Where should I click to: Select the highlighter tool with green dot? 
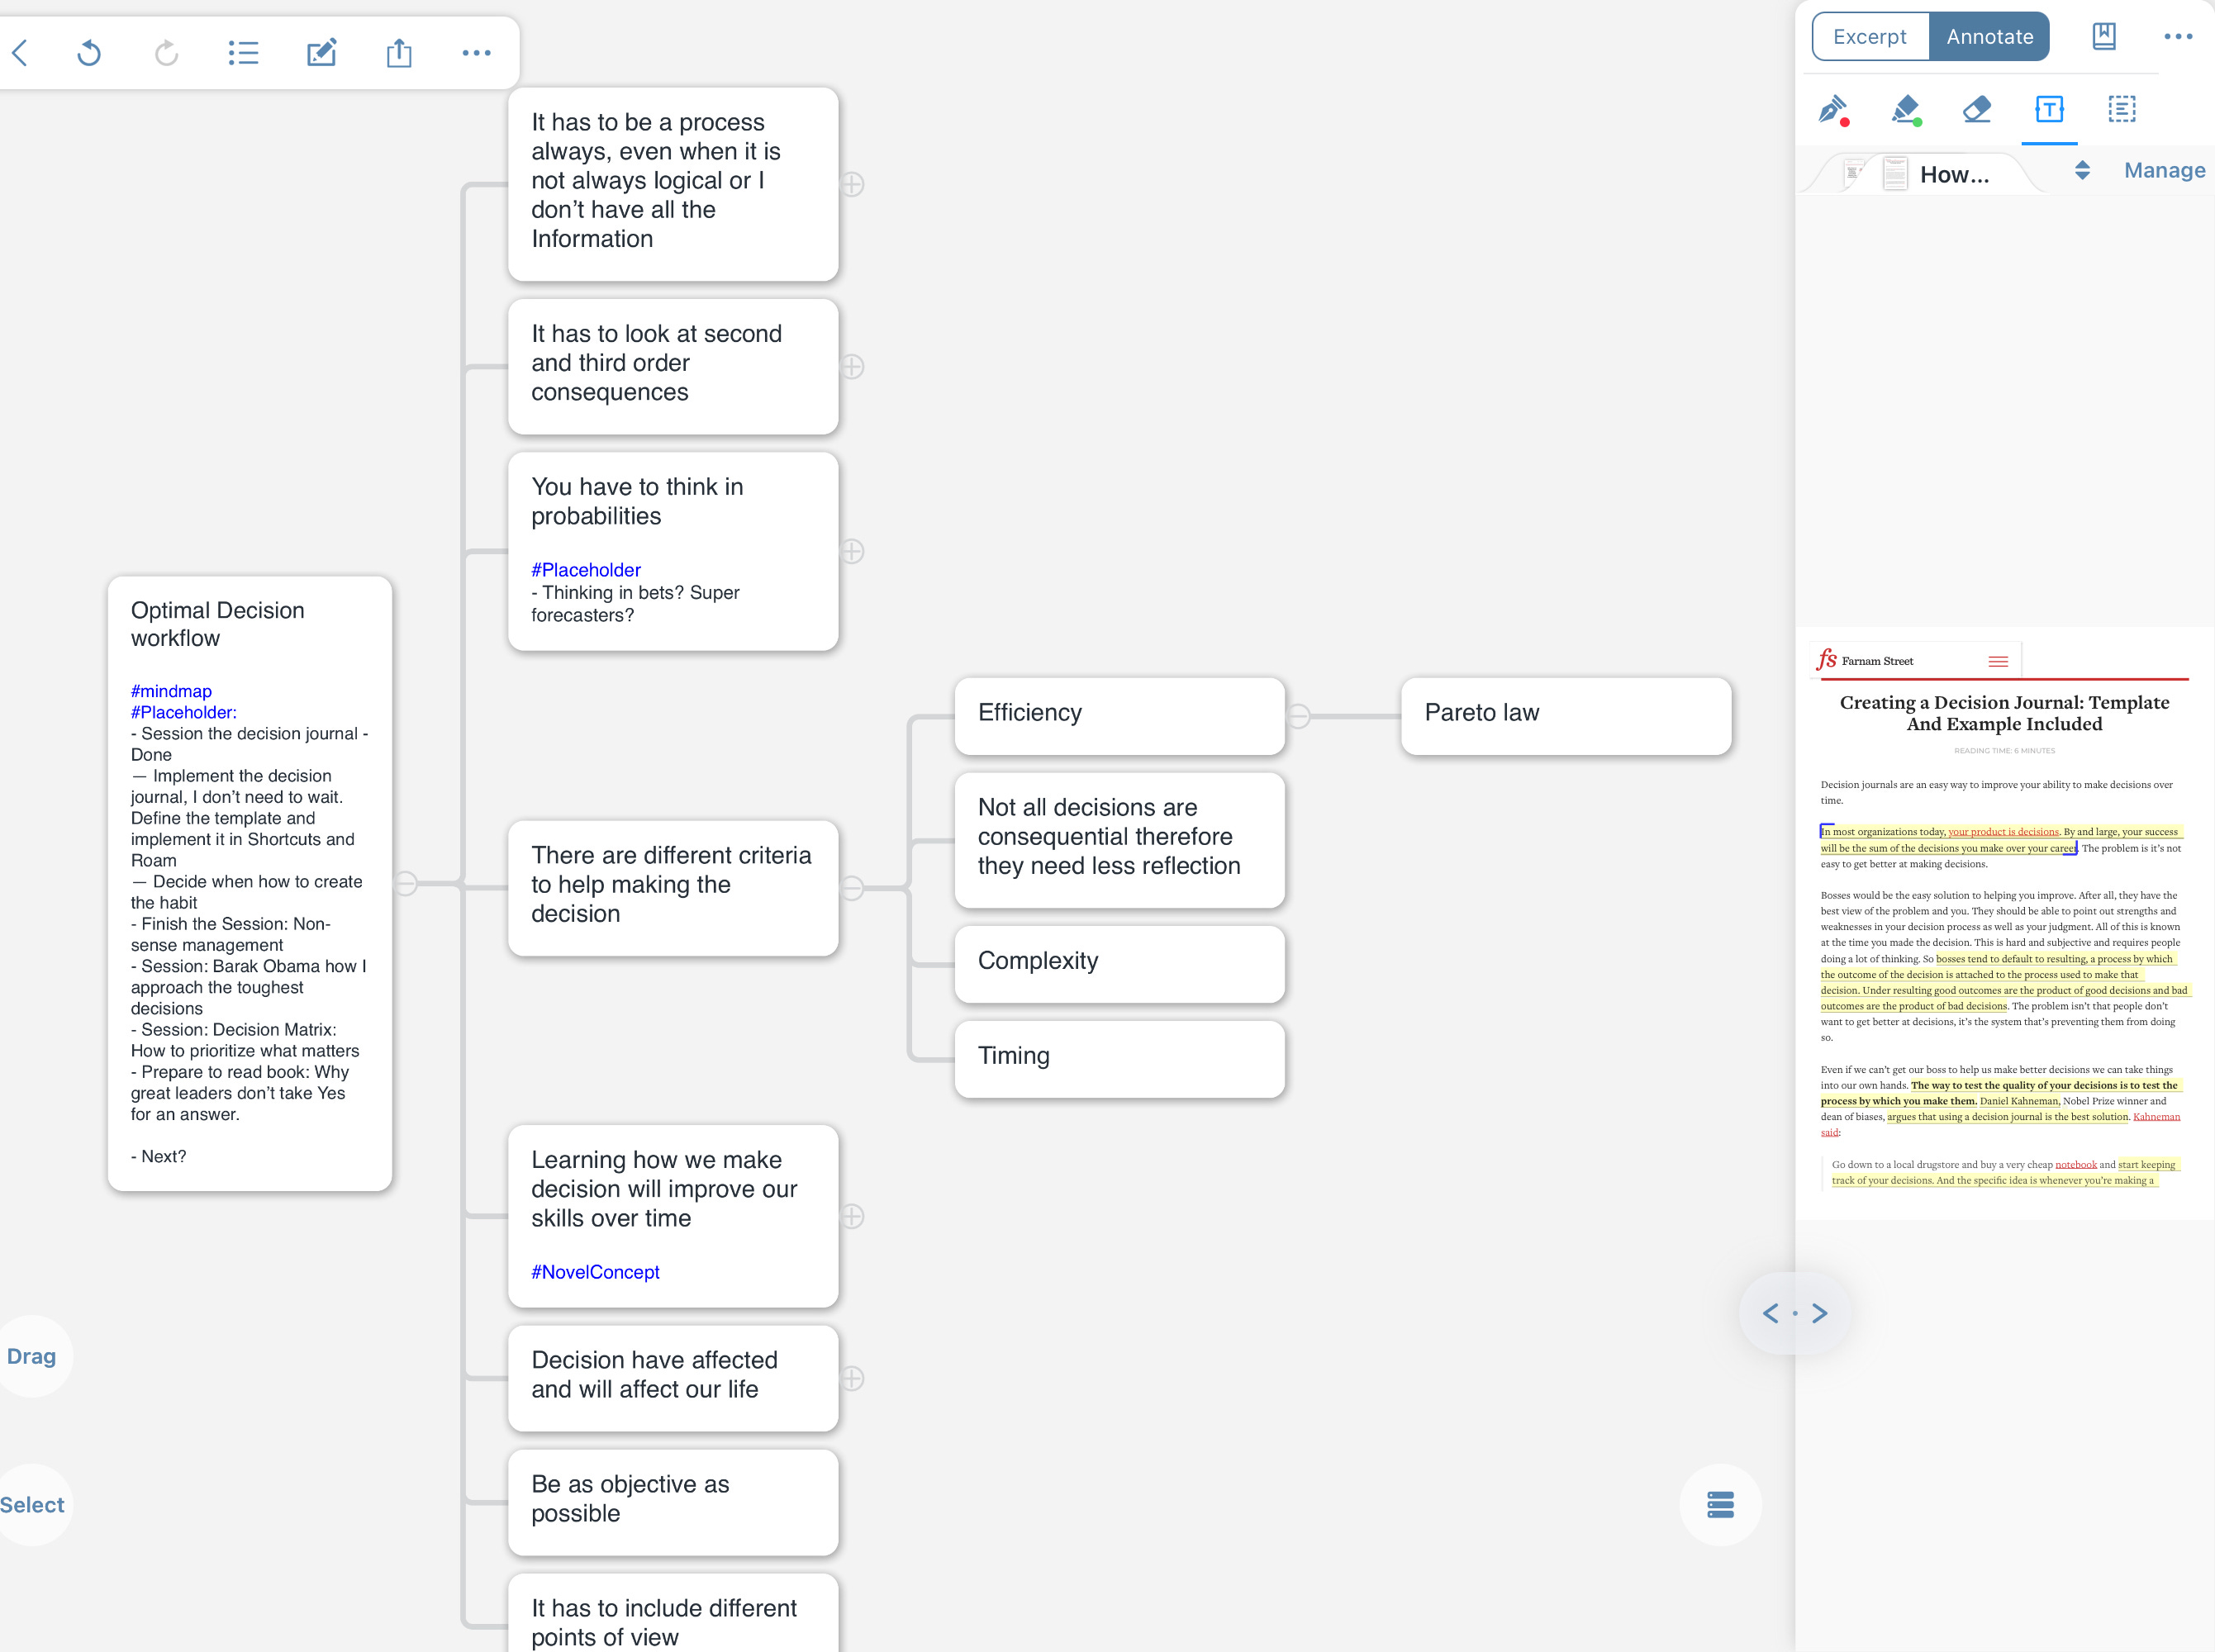pyautogui.click(x=1906, y=109)
